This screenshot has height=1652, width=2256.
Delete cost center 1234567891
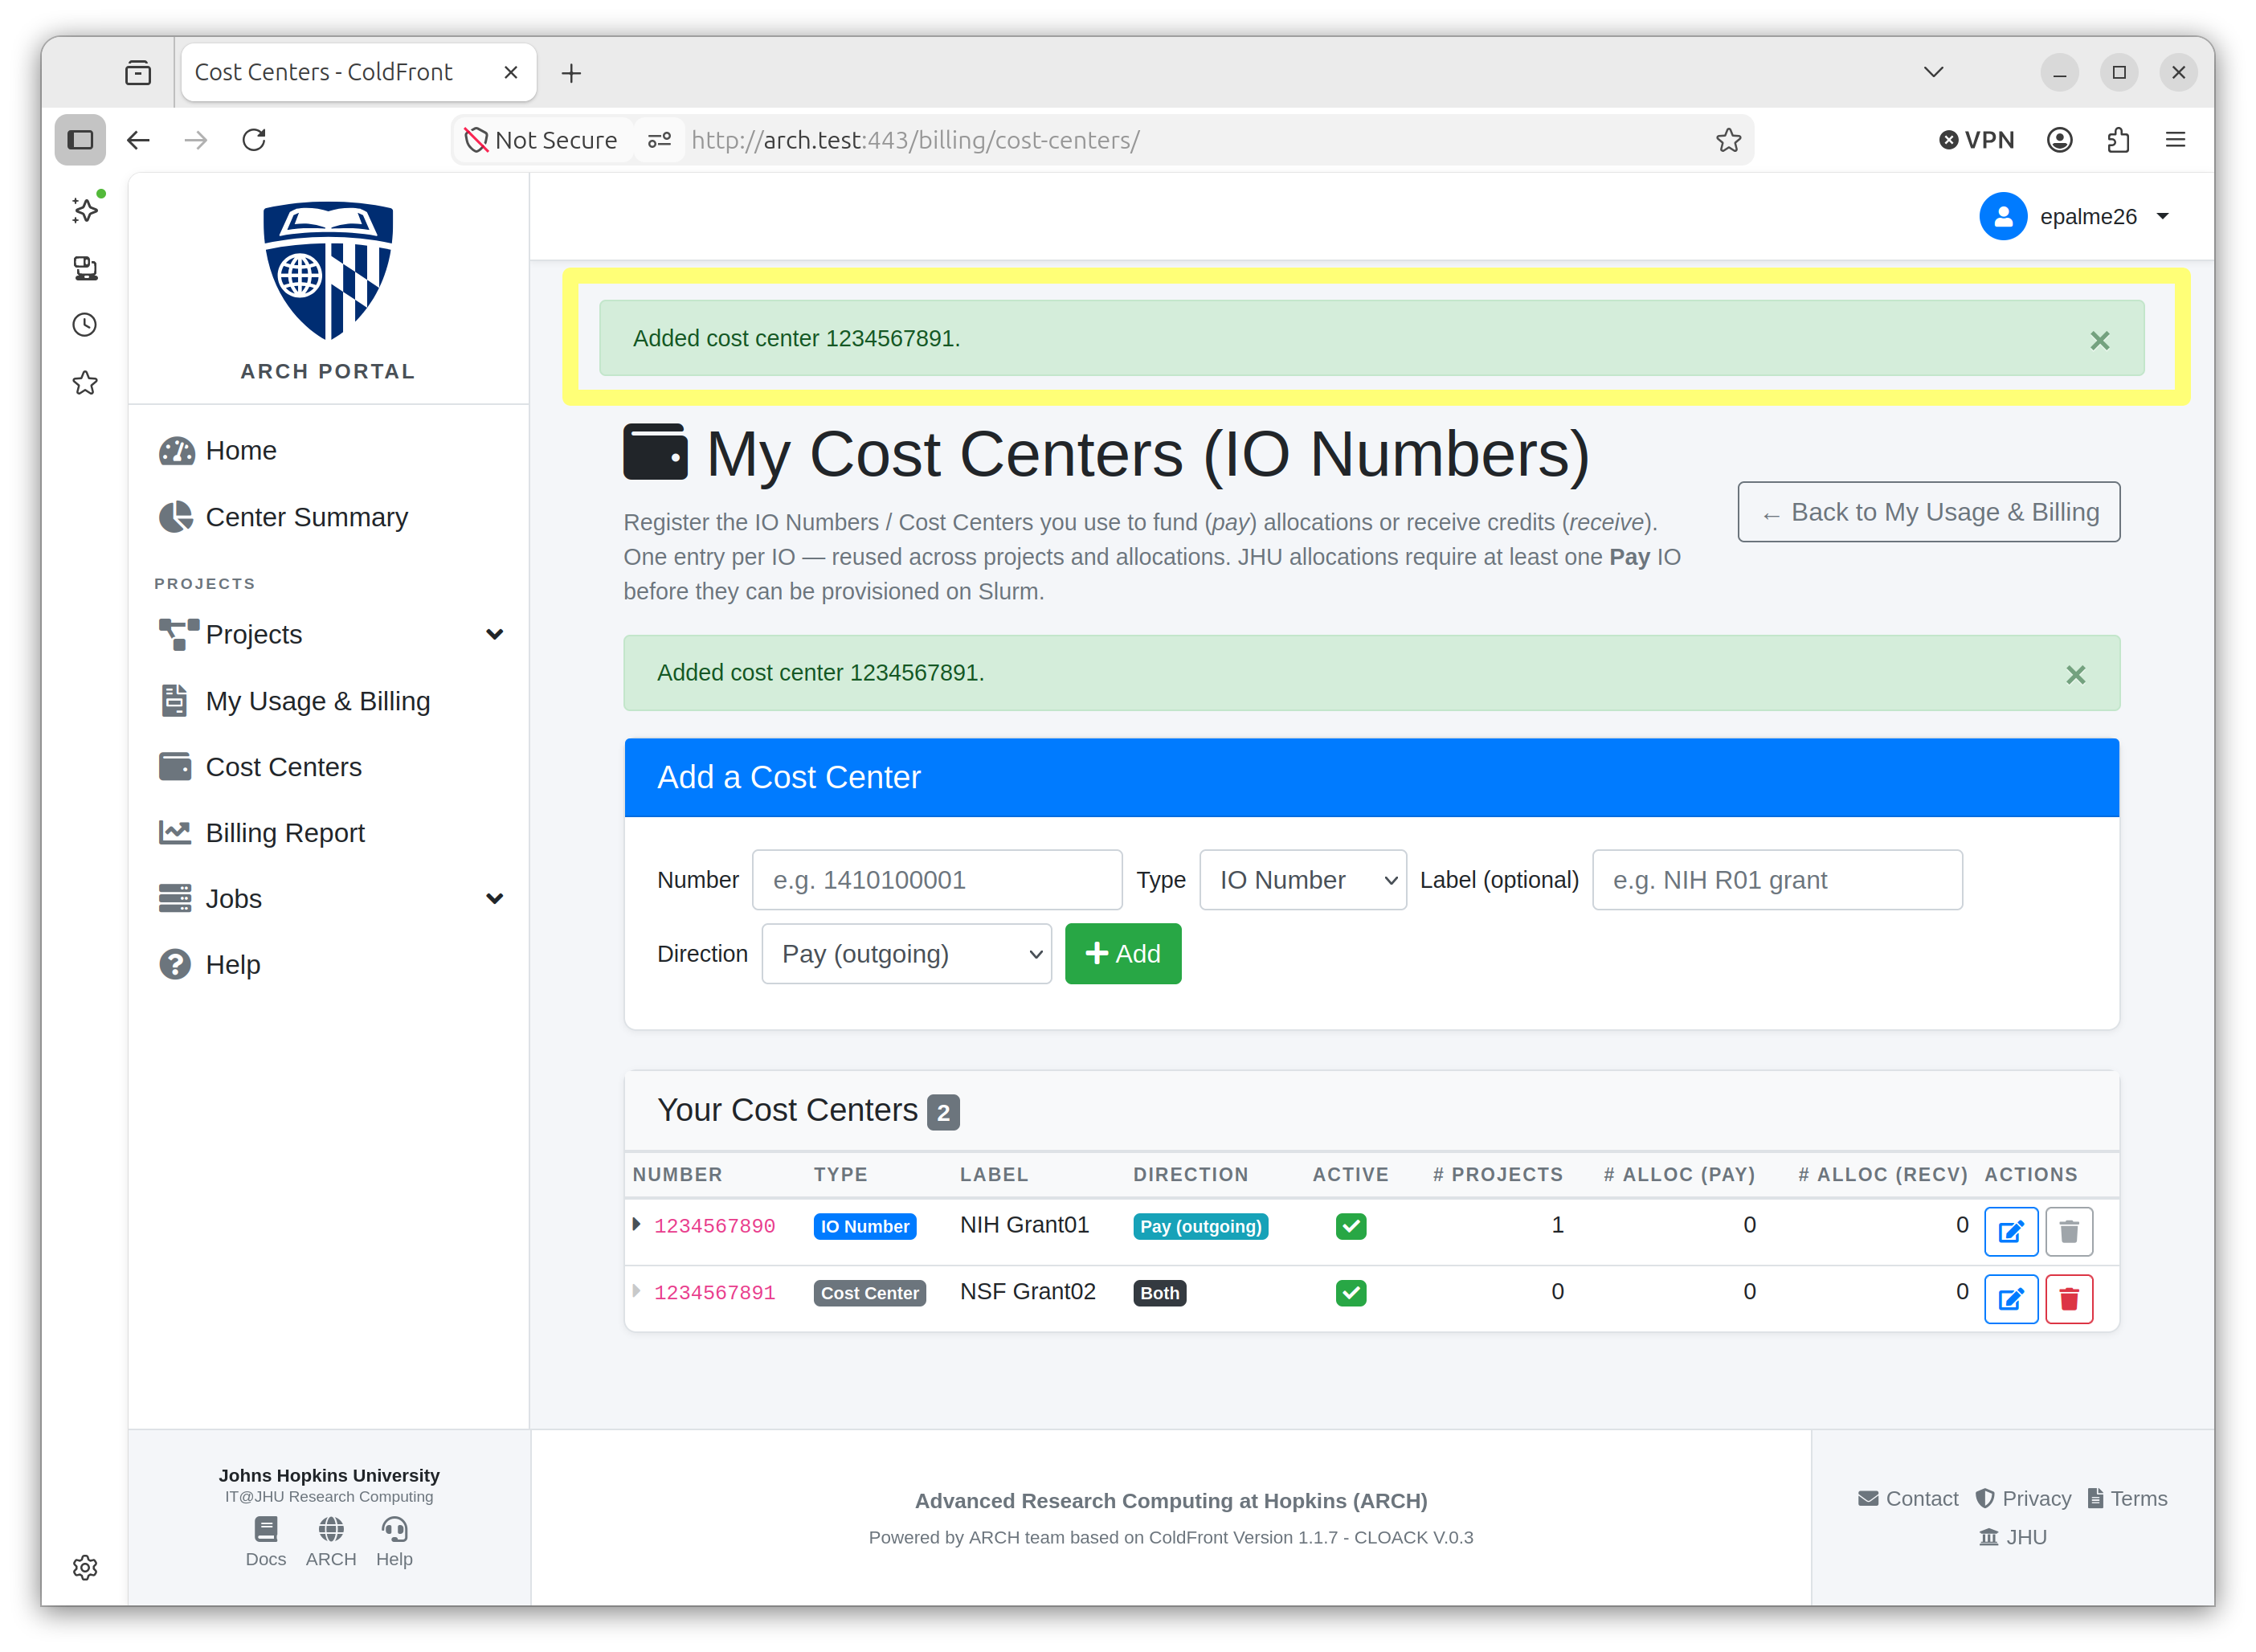coord(2068,1298)
